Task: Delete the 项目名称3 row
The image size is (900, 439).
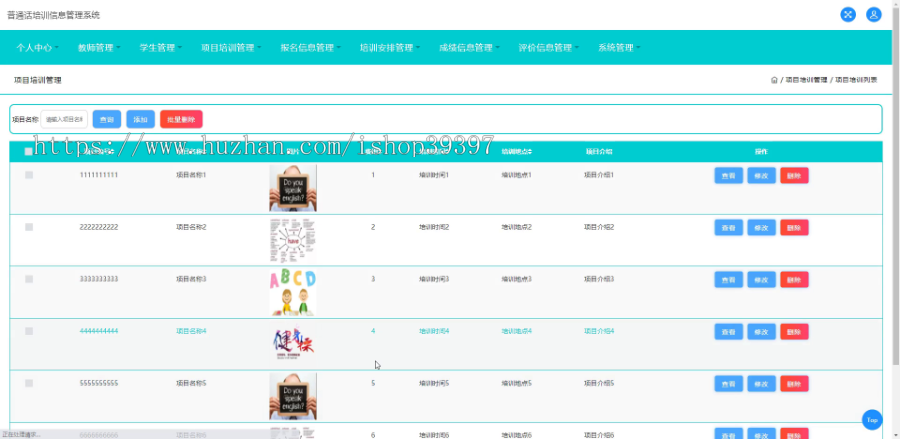Action: tap(794, 279)
